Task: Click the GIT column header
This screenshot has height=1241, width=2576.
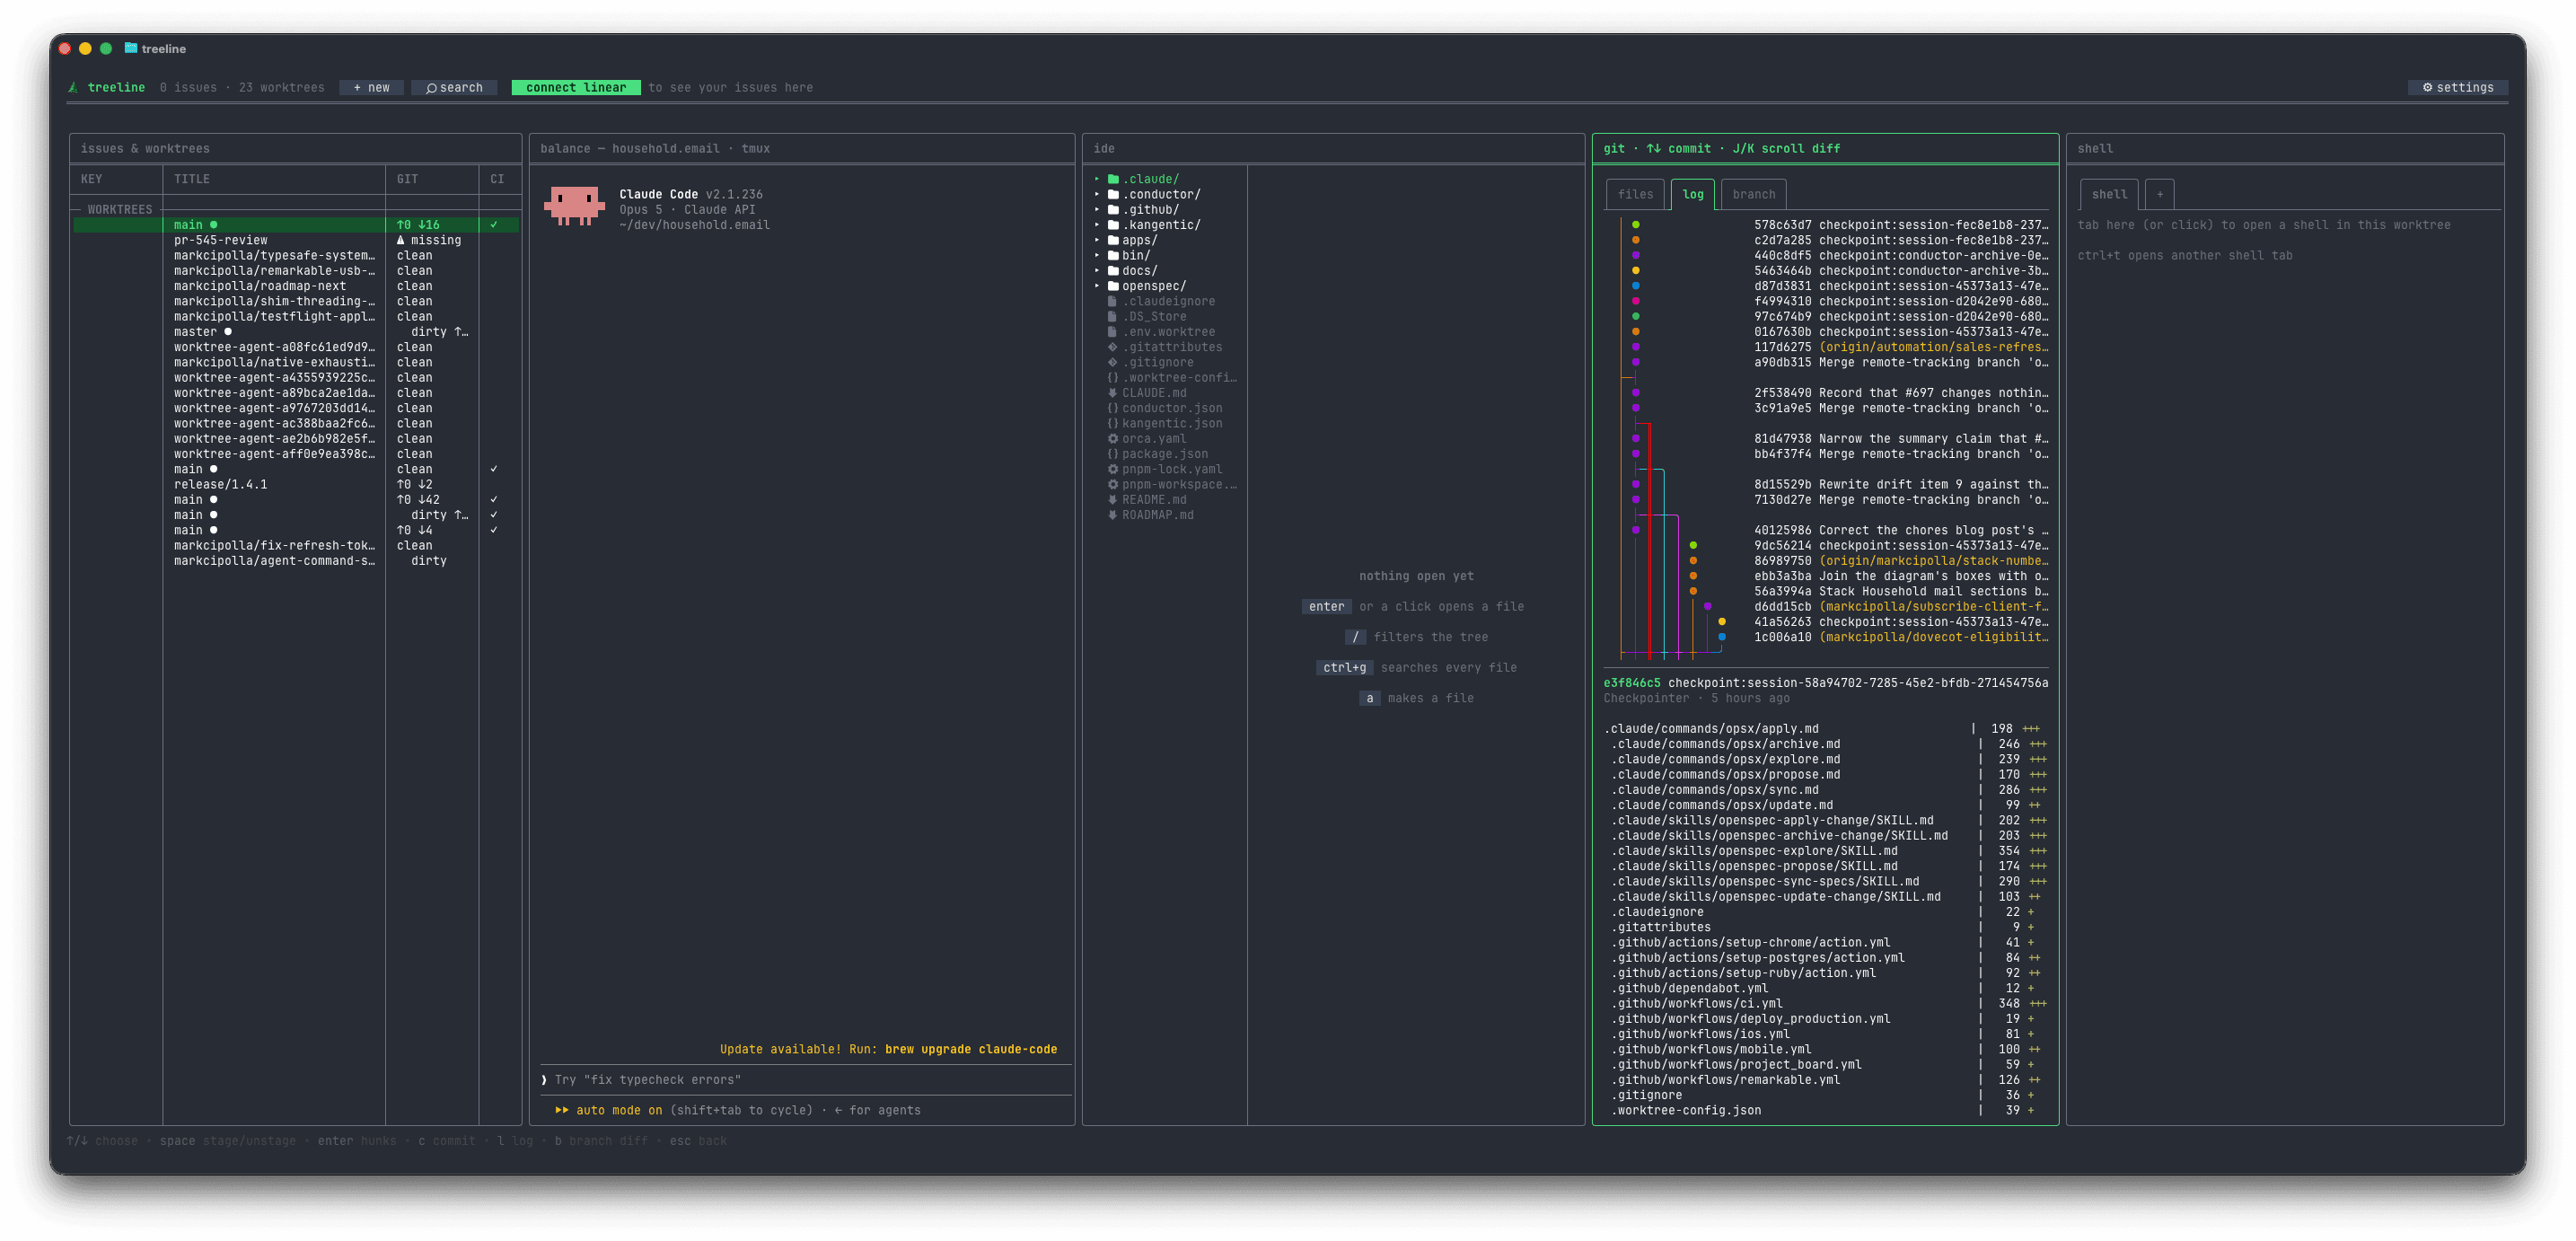Action: [407, 179]
